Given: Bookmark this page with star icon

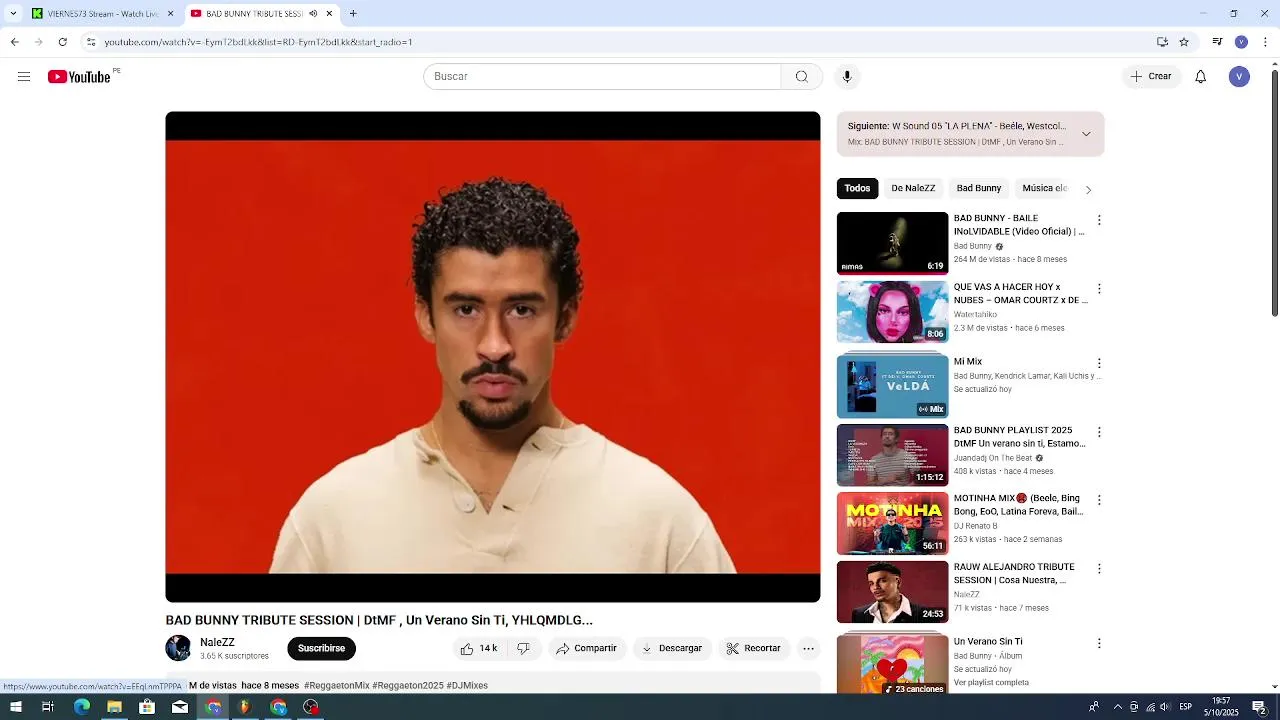Looking at the screenshot, I should (1184, 42).
